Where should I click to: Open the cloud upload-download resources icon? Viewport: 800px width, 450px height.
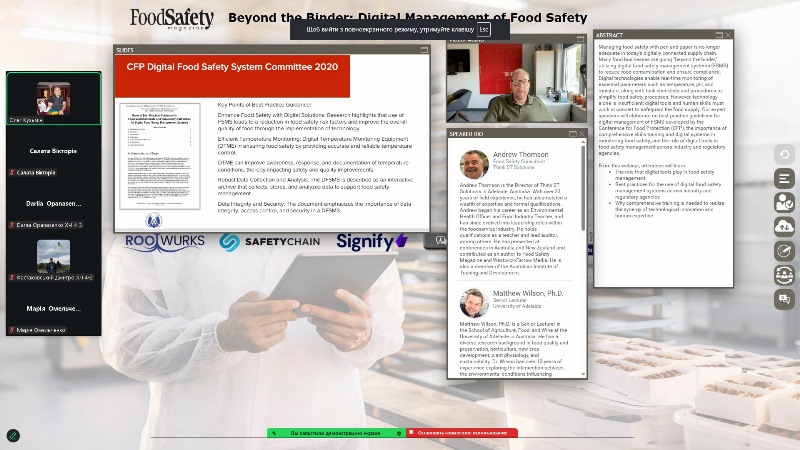tap(784, 227)
